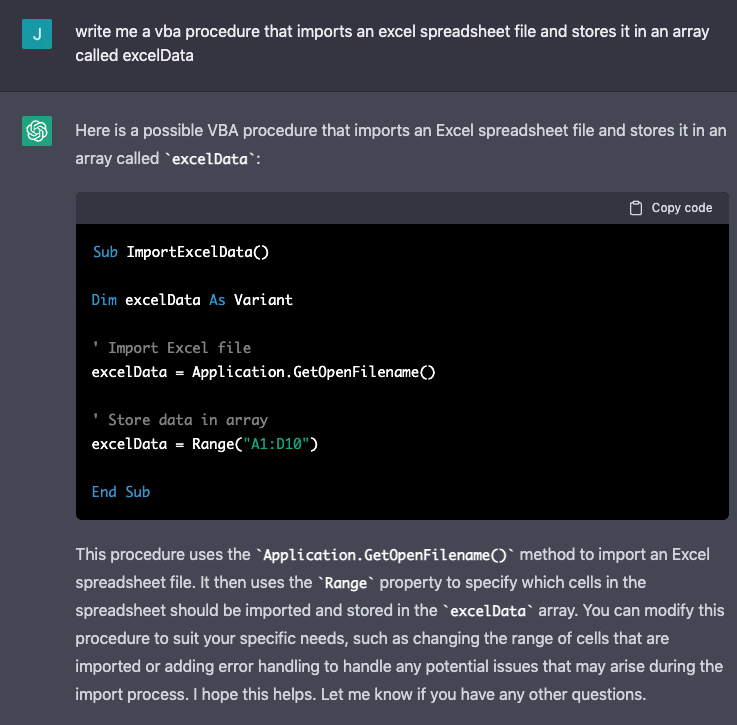Click the ChatGPT logo avatar
This screenshot has height=725, width=737.
pyautogui.click(x=37, y=131)
